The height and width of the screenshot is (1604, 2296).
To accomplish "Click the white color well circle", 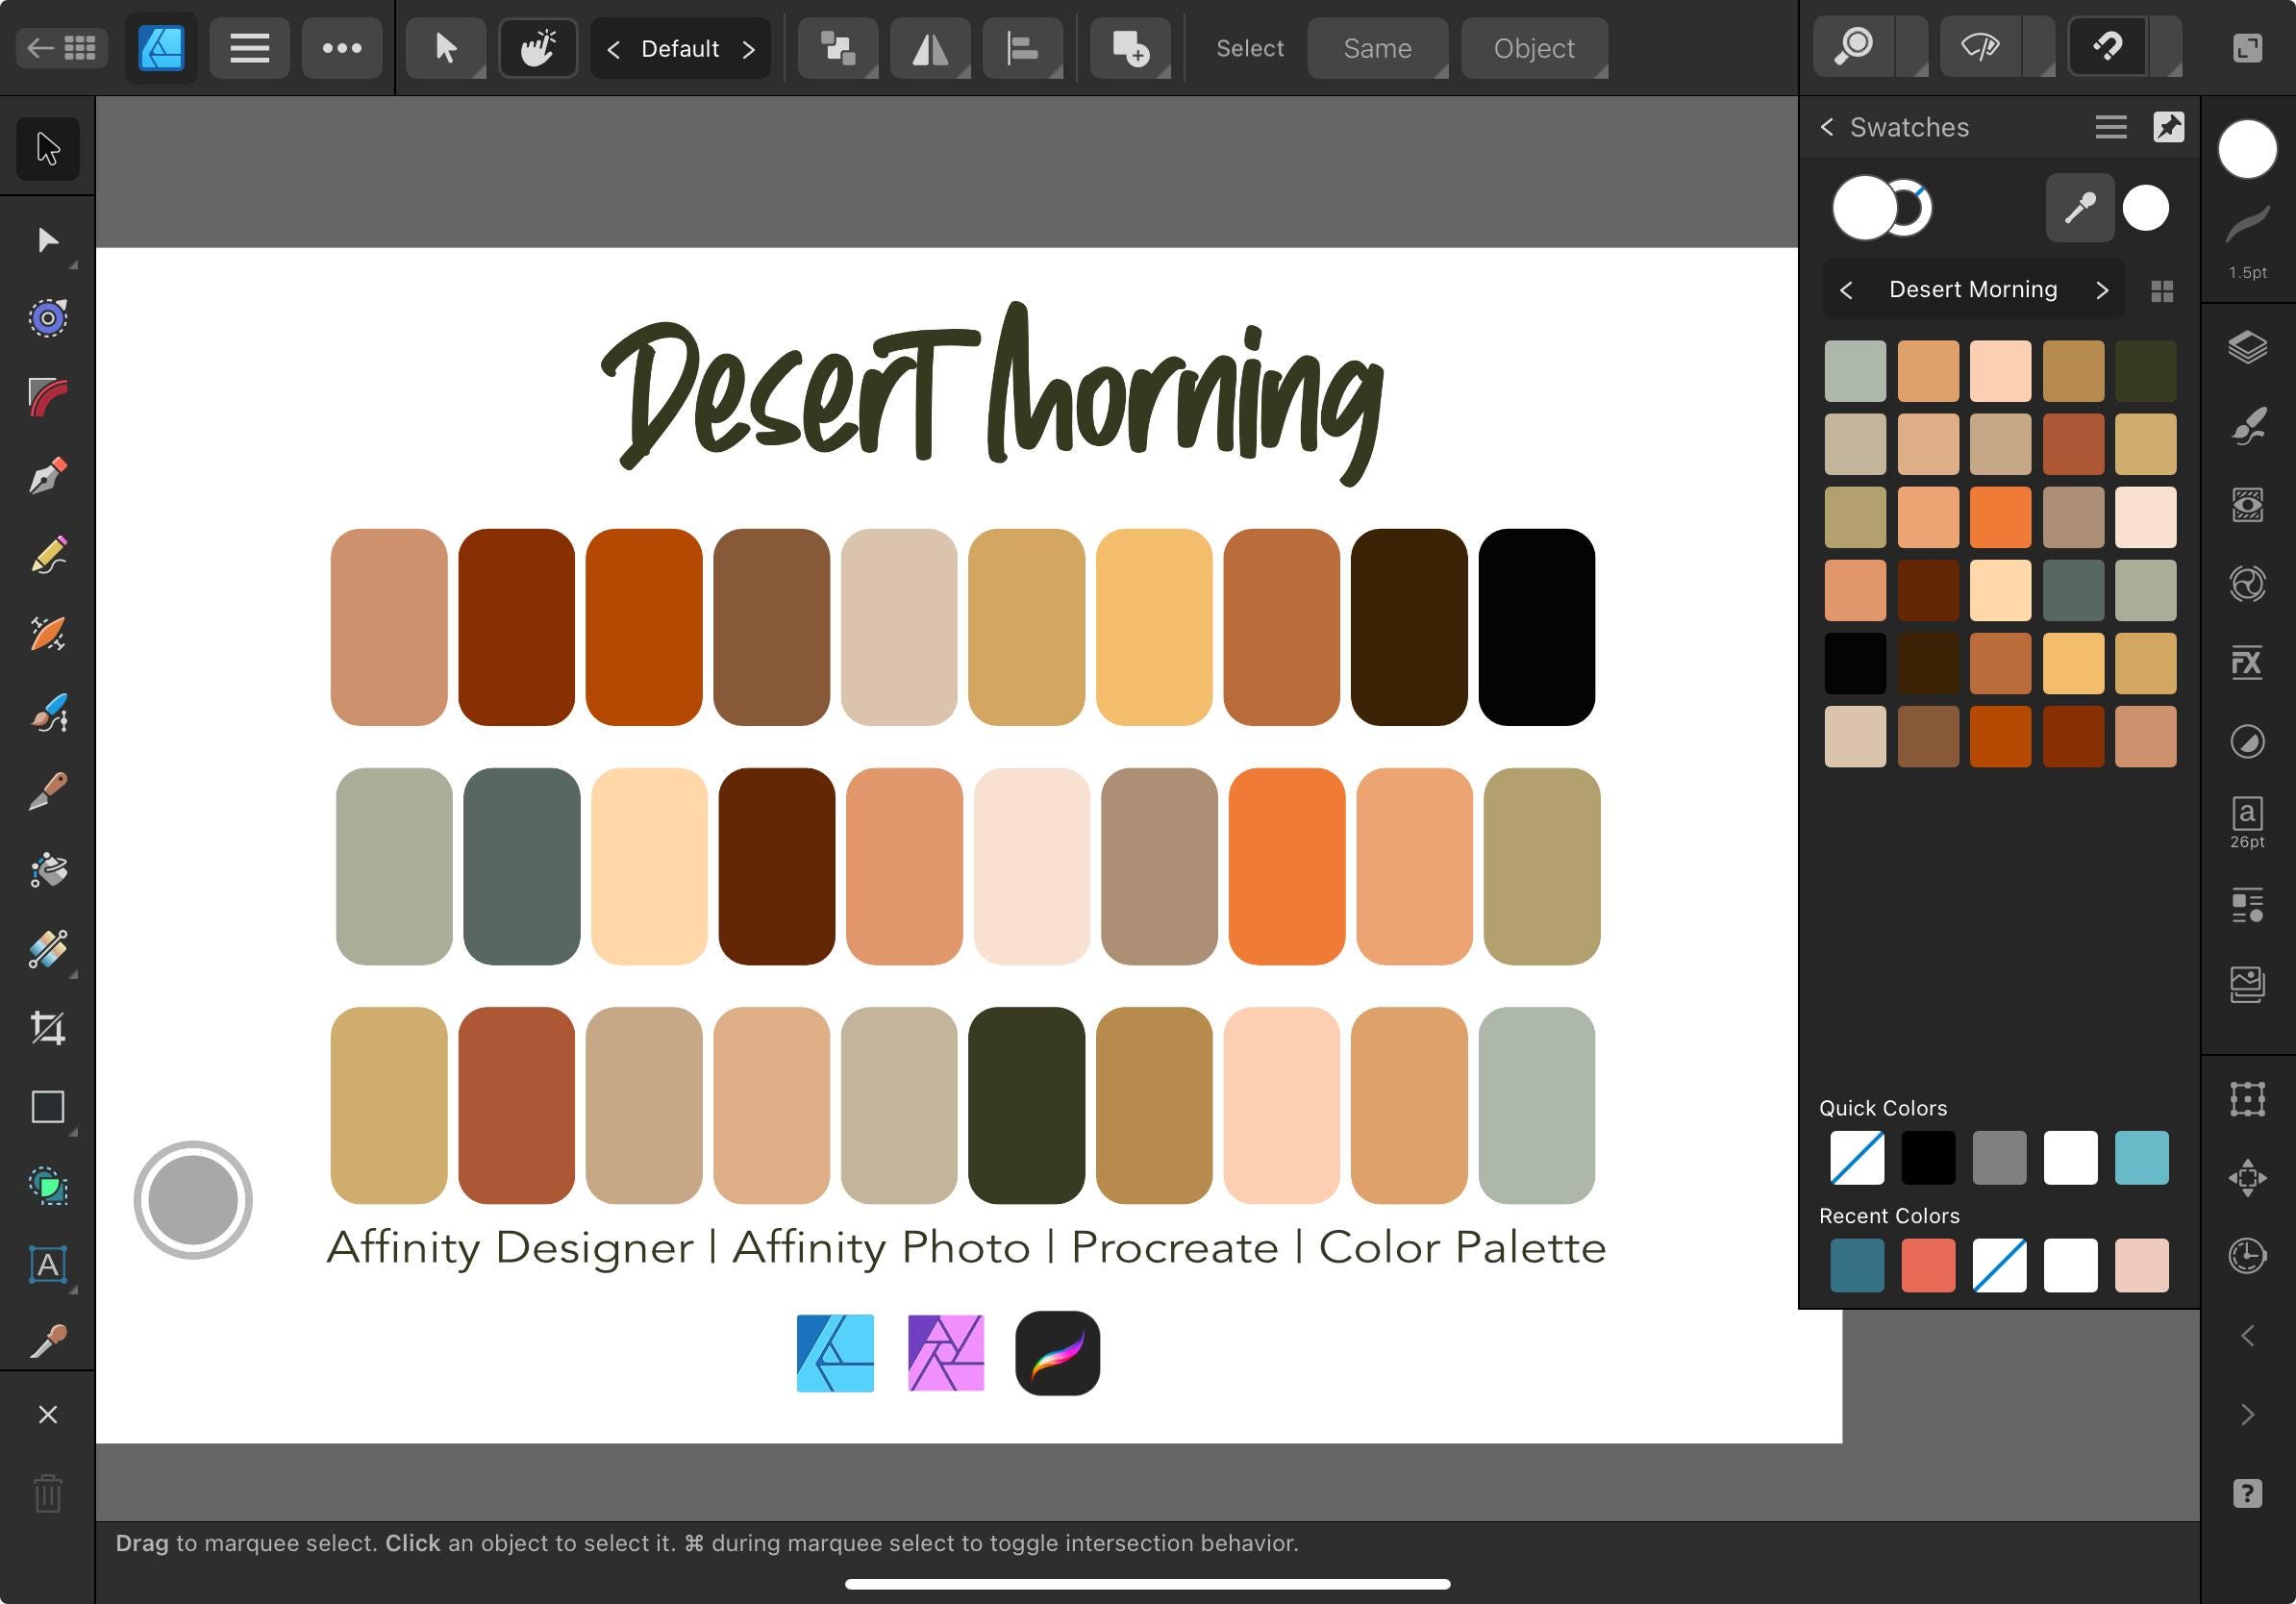I will coord(2247,149).
